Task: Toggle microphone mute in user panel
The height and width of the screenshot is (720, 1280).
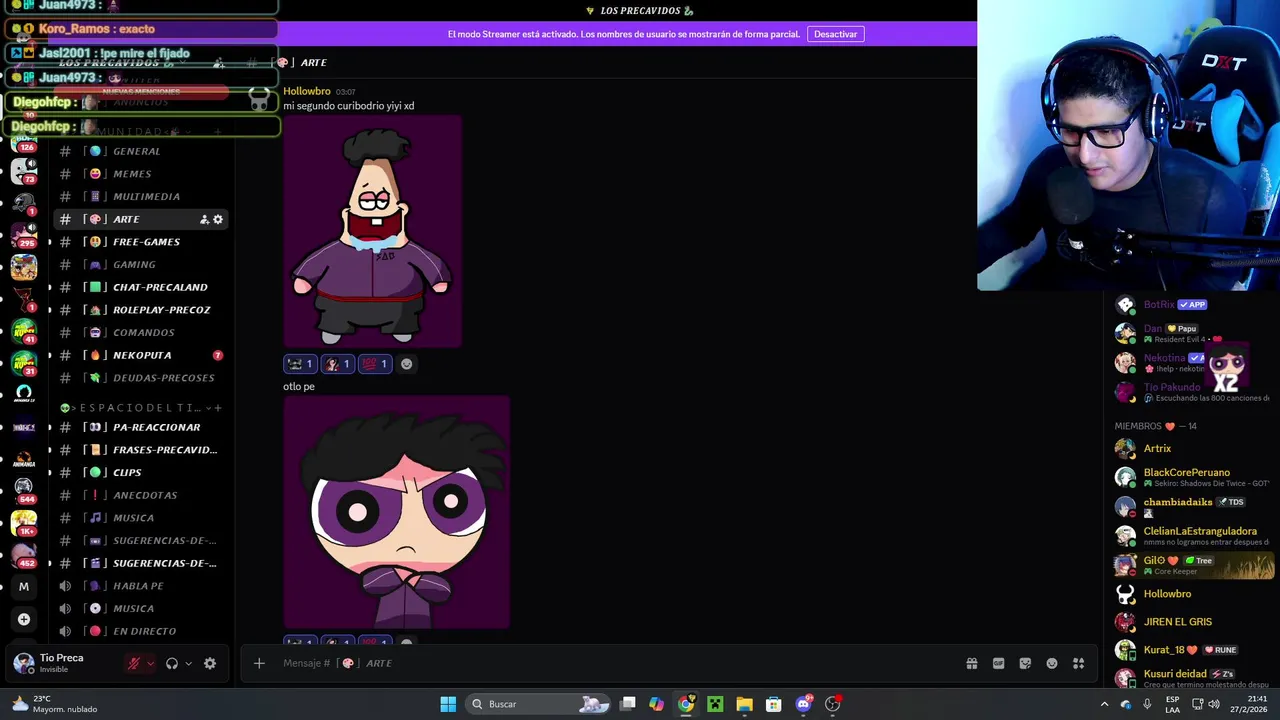Action: (134, 663)
